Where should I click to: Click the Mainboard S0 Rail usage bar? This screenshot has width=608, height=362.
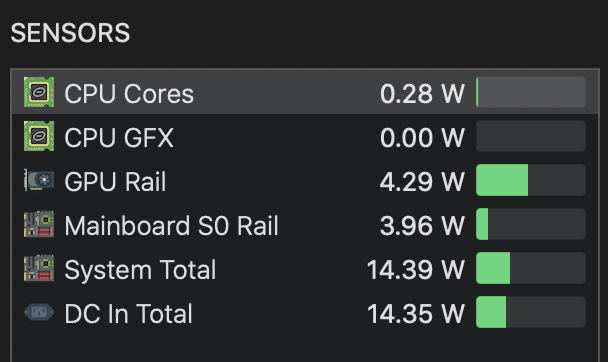(531, 224)
